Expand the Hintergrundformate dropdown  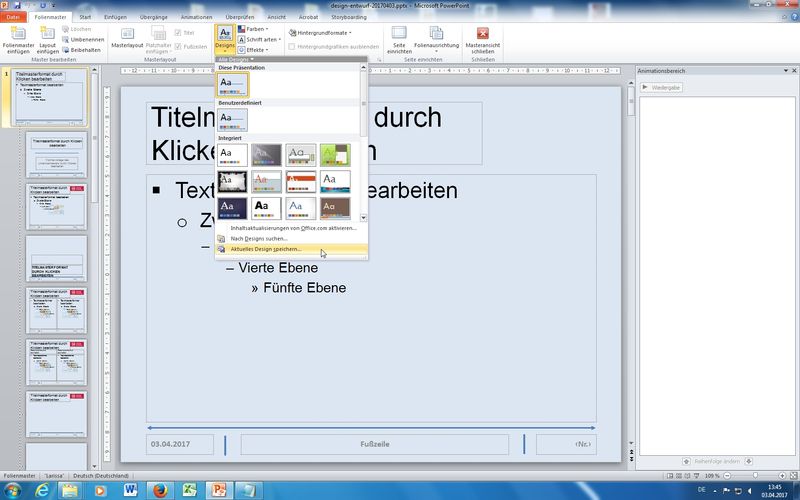pyautogui.click(x=324, y=33)
